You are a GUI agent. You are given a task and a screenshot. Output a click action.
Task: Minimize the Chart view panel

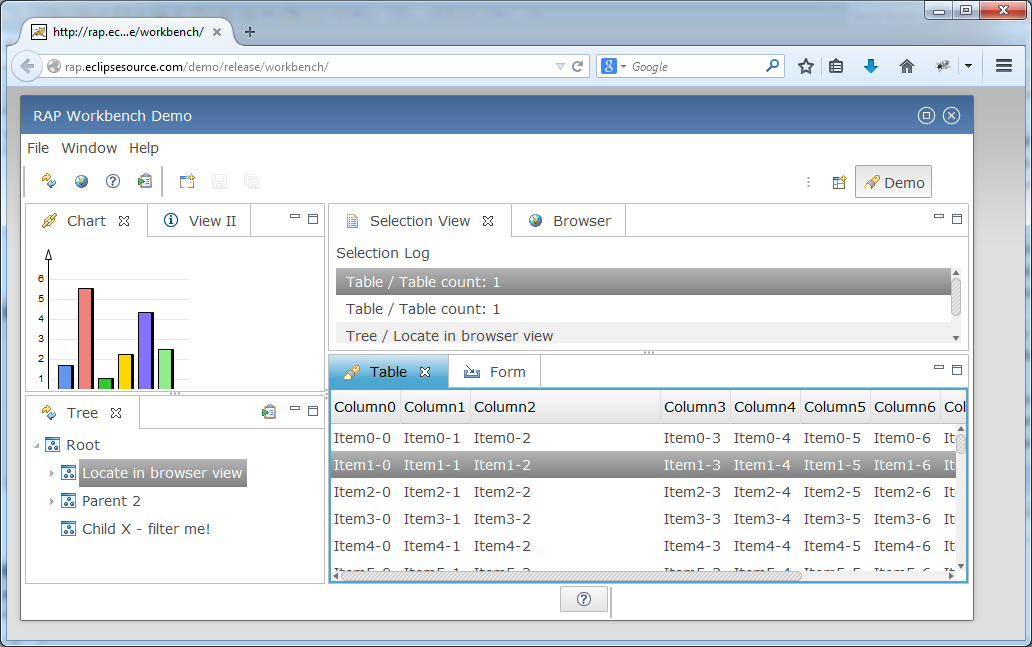(295, 217)
